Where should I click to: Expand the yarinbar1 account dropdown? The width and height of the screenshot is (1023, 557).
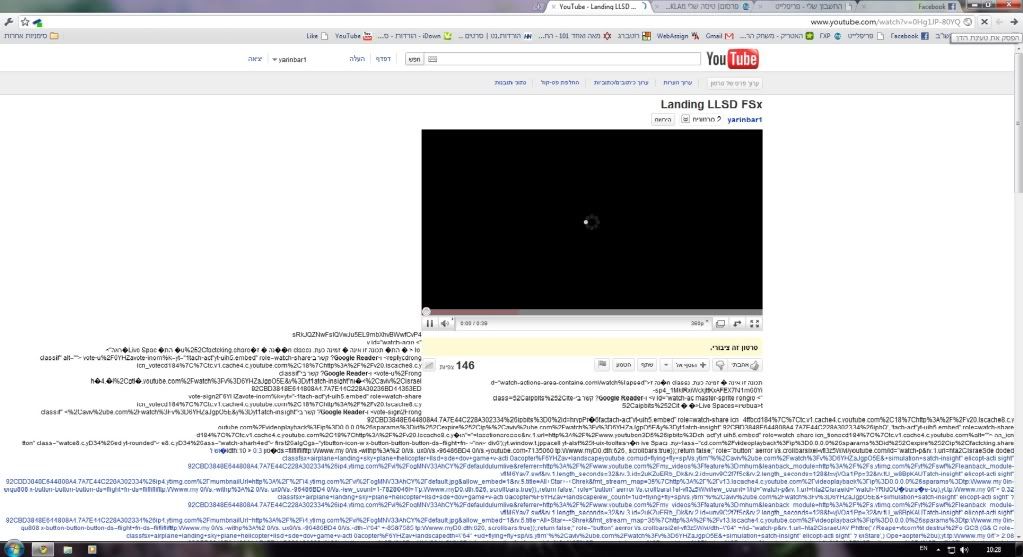[x=289, y=59]
